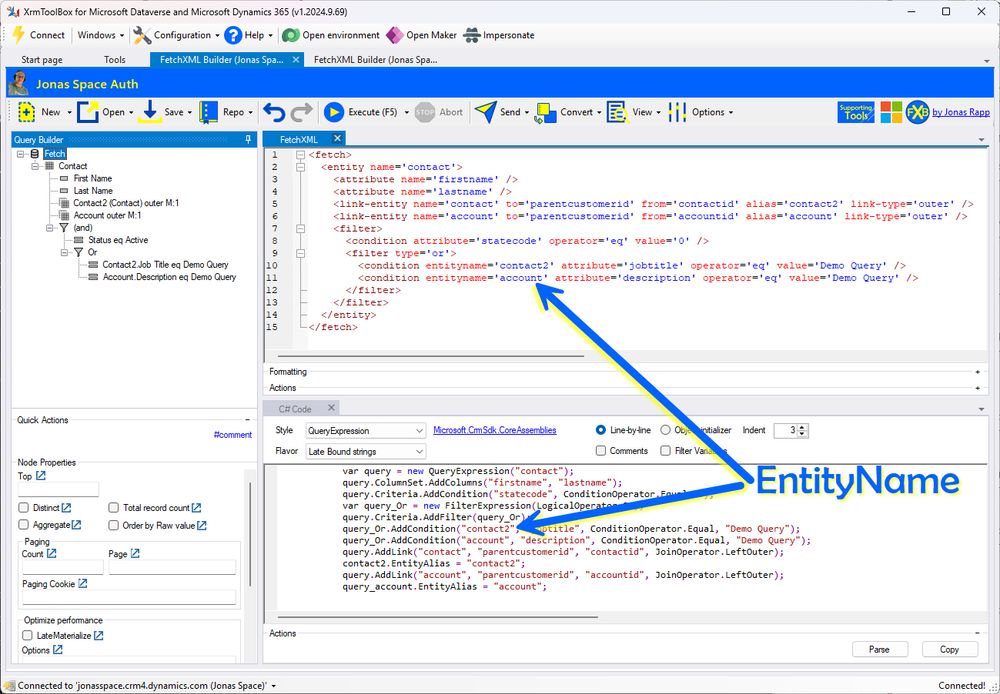Screen dimensions: 1000x694
Task: Enable the Distinct checkbox
Action: pos(24,508)
